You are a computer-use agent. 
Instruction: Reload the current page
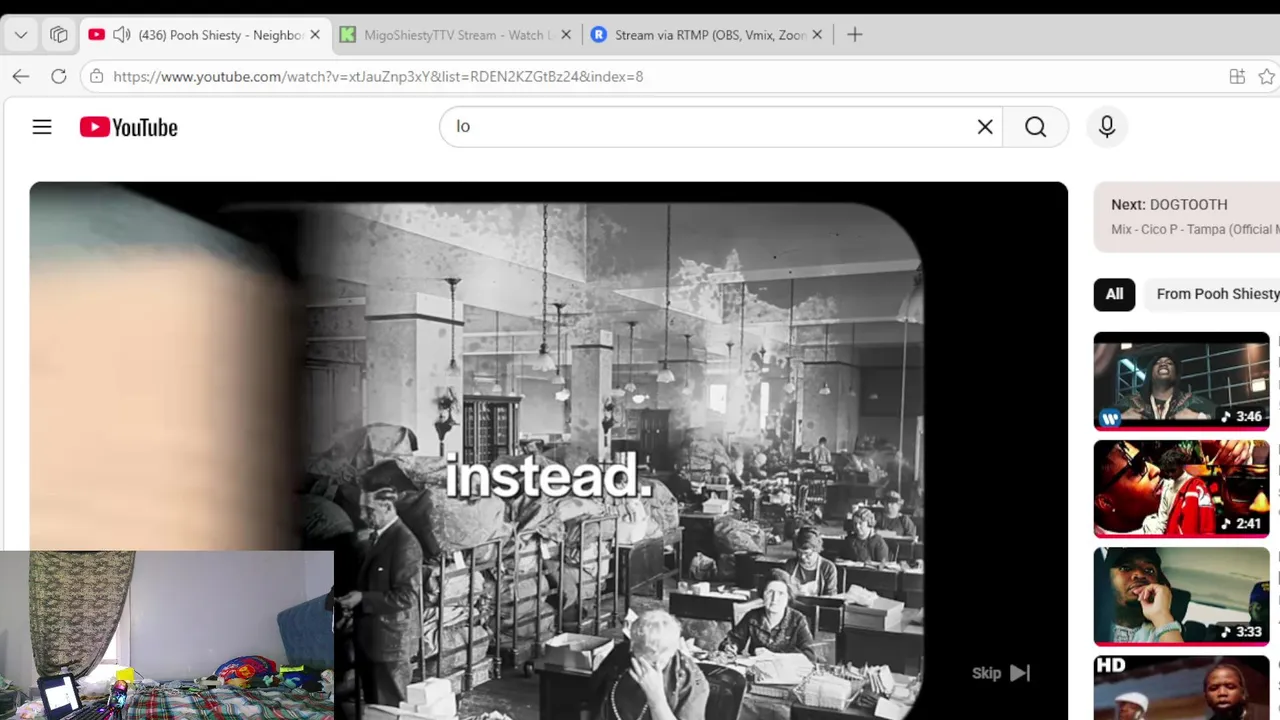59,76
